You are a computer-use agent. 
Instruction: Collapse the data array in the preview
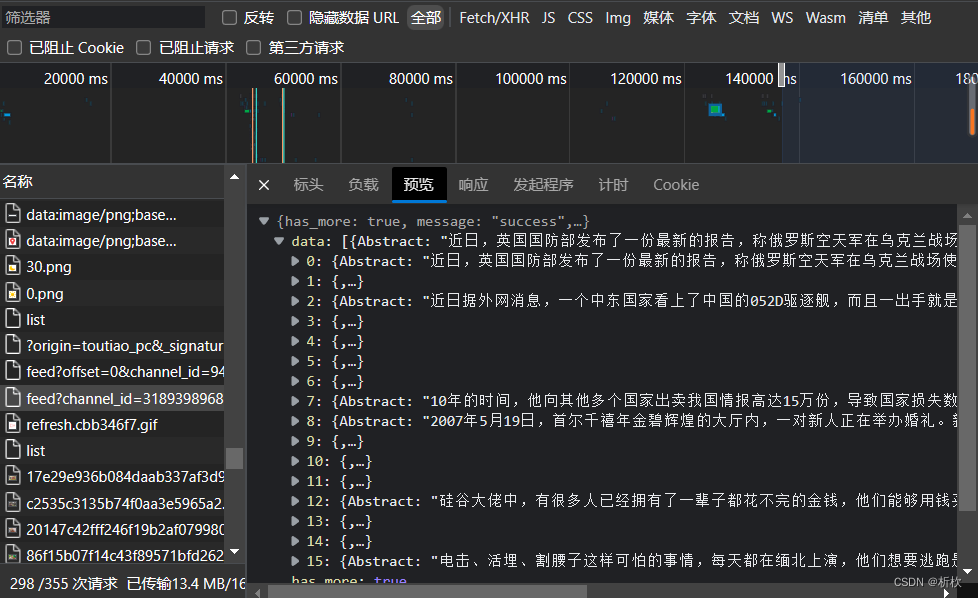(279, 241)
